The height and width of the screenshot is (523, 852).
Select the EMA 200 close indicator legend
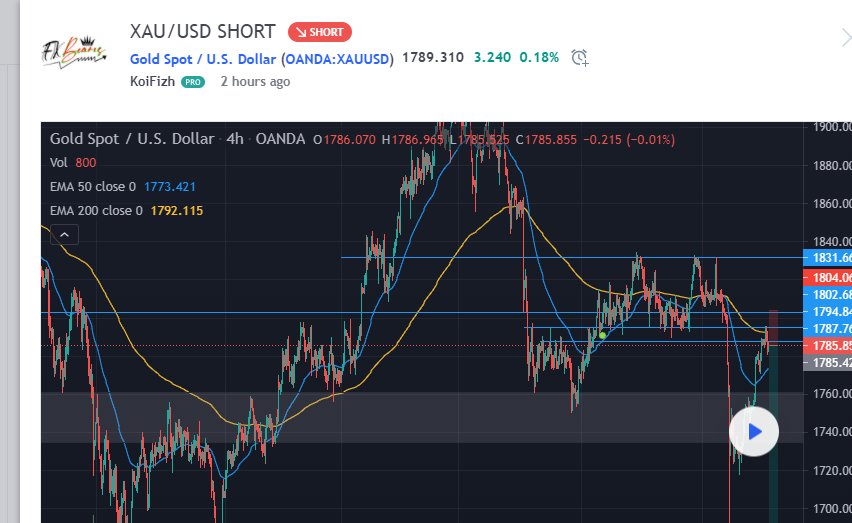pyautogui.click(x=126, y=211)
